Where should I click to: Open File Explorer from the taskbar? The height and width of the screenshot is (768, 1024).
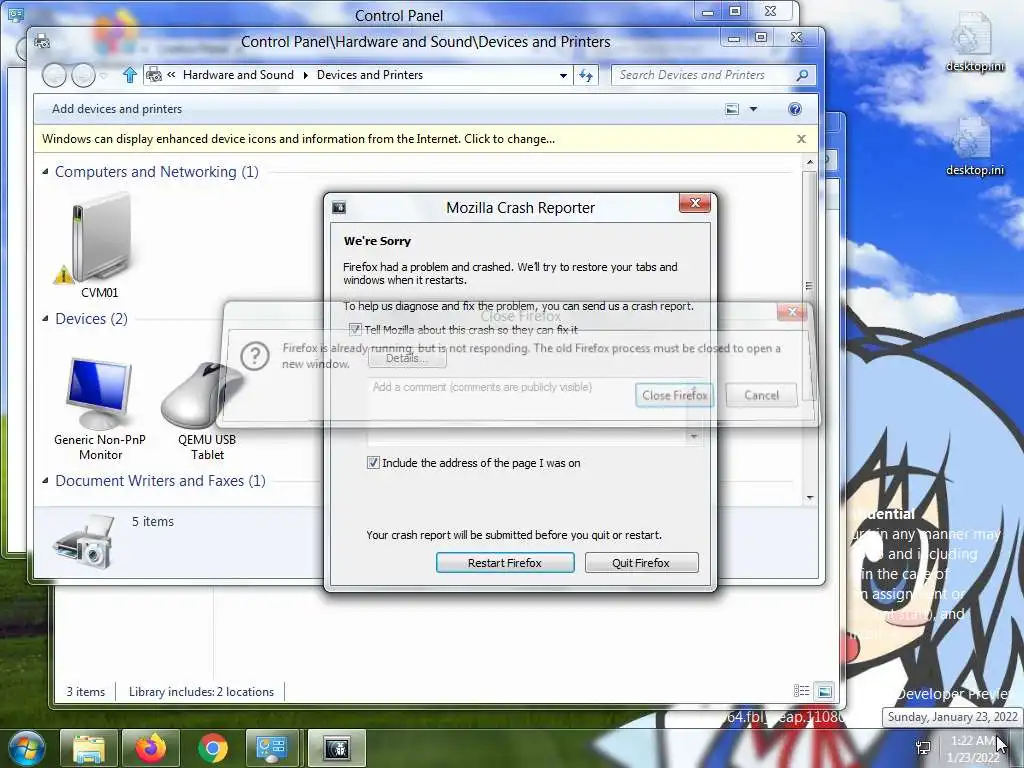(89, 748)
